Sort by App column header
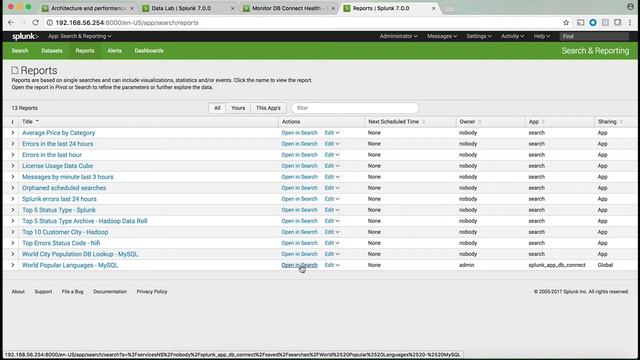The height and width of the screenshot is (360, 640). click(x=536, y=122)
